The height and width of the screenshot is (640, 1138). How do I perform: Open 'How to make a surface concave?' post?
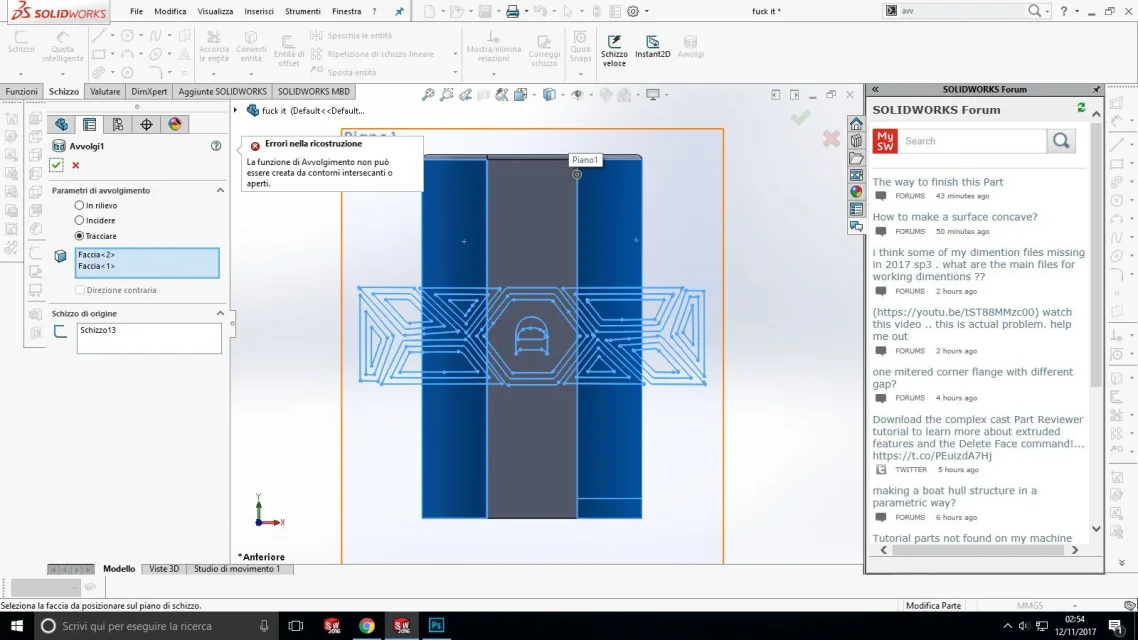pyautogui.click(x=954, y=217)
